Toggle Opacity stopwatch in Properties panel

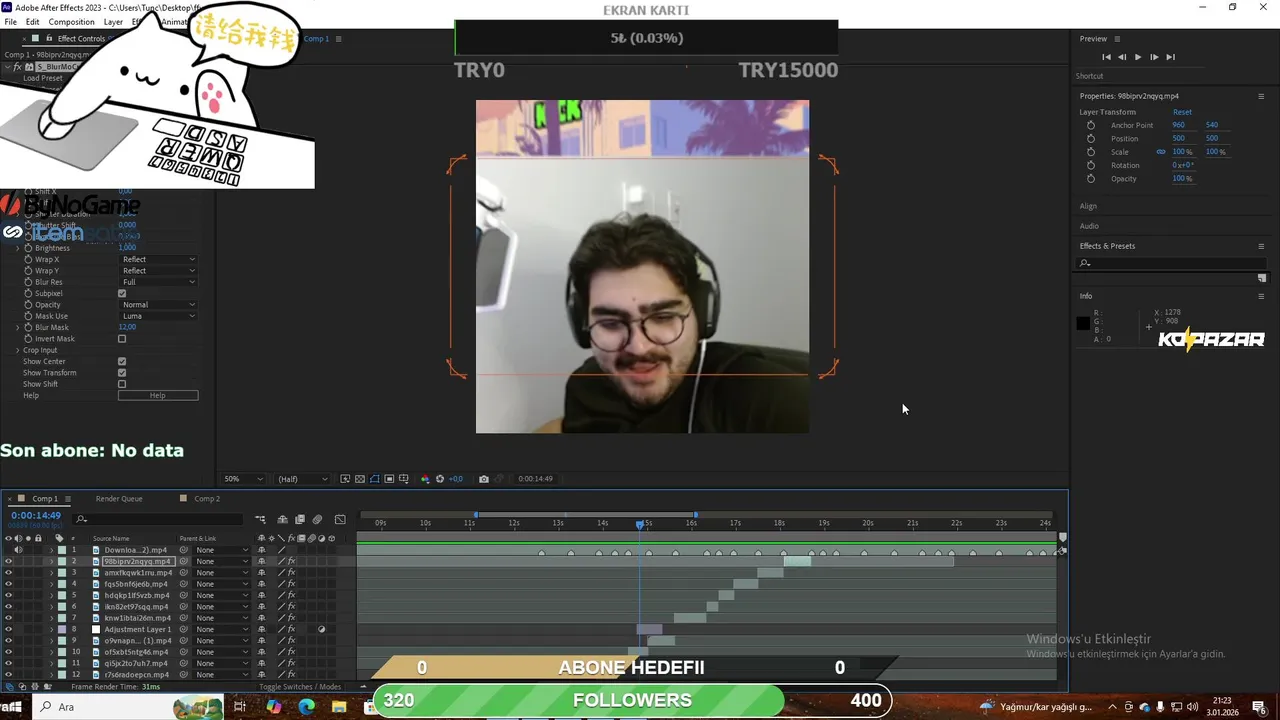tap(1091, 178)
